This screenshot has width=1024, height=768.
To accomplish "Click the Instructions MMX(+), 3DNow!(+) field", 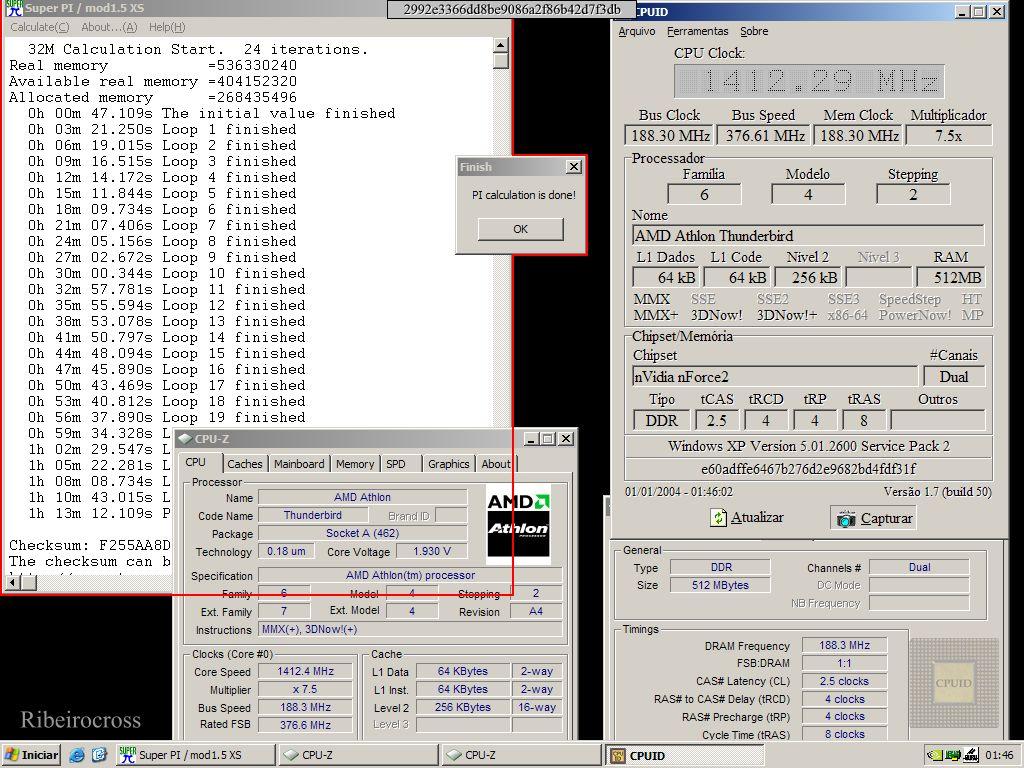I will [410, 630].
